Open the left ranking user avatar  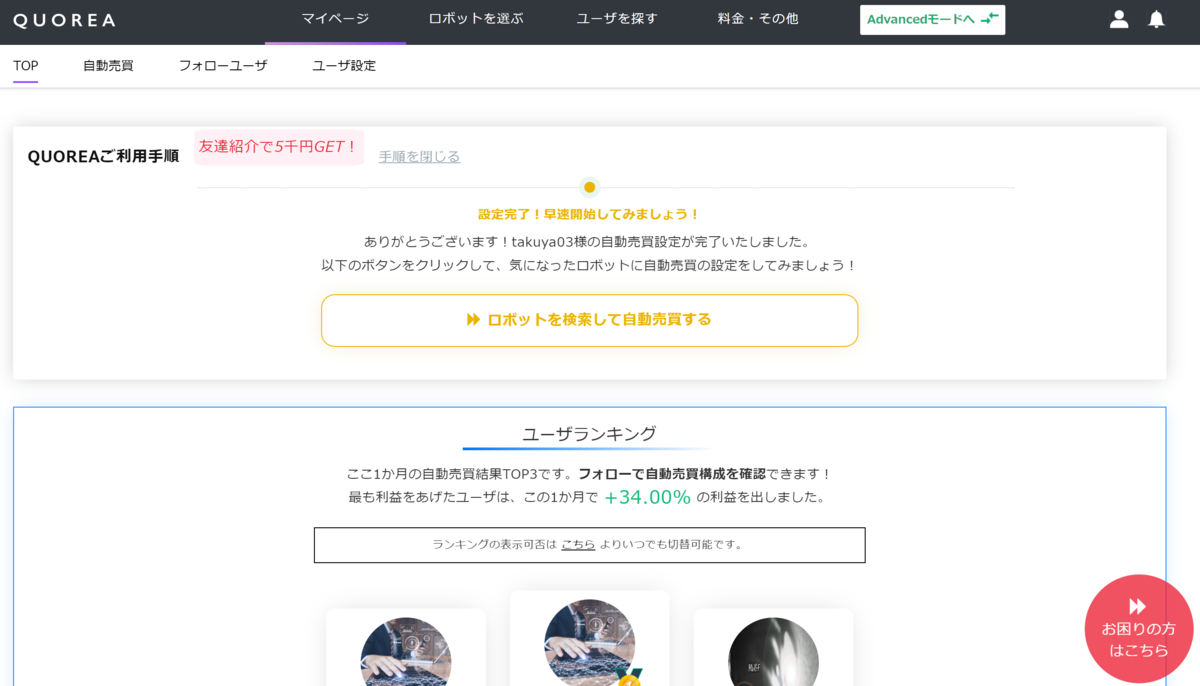point(406,651)
